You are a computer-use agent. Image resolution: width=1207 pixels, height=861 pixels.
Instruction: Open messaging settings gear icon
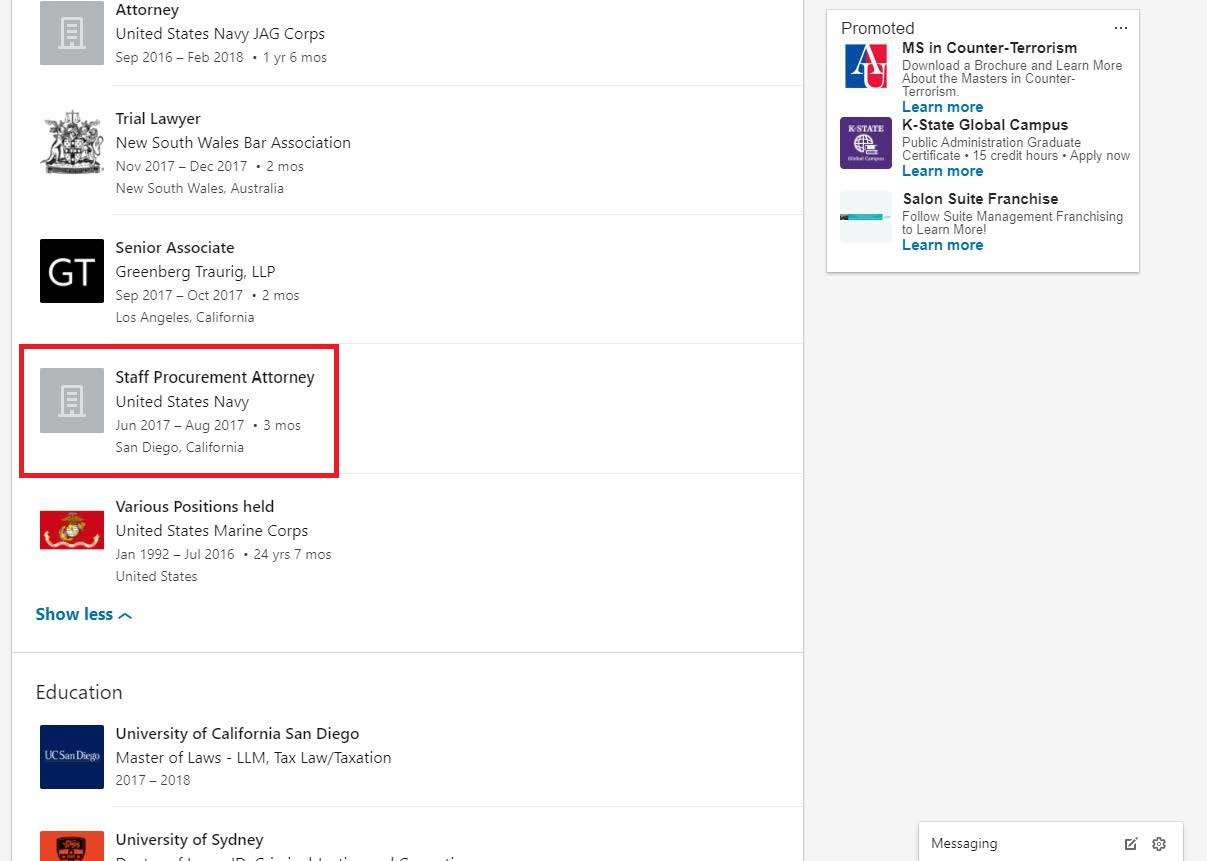tap(1159, 844)
